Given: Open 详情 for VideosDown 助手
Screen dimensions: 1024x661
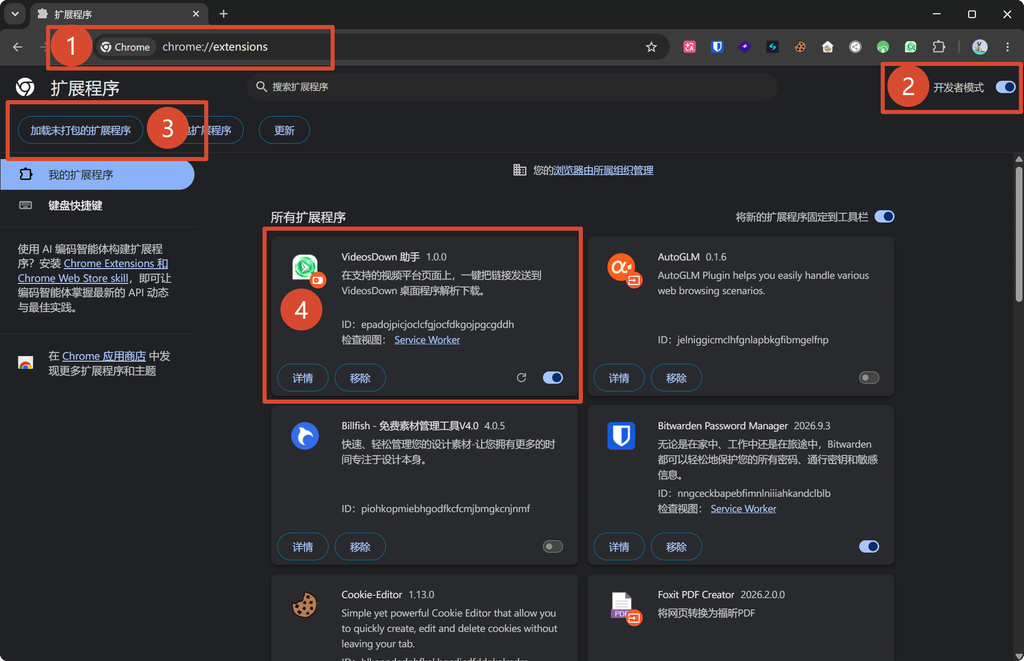Looking at the screenshot, I should click(x=302, y=378).
